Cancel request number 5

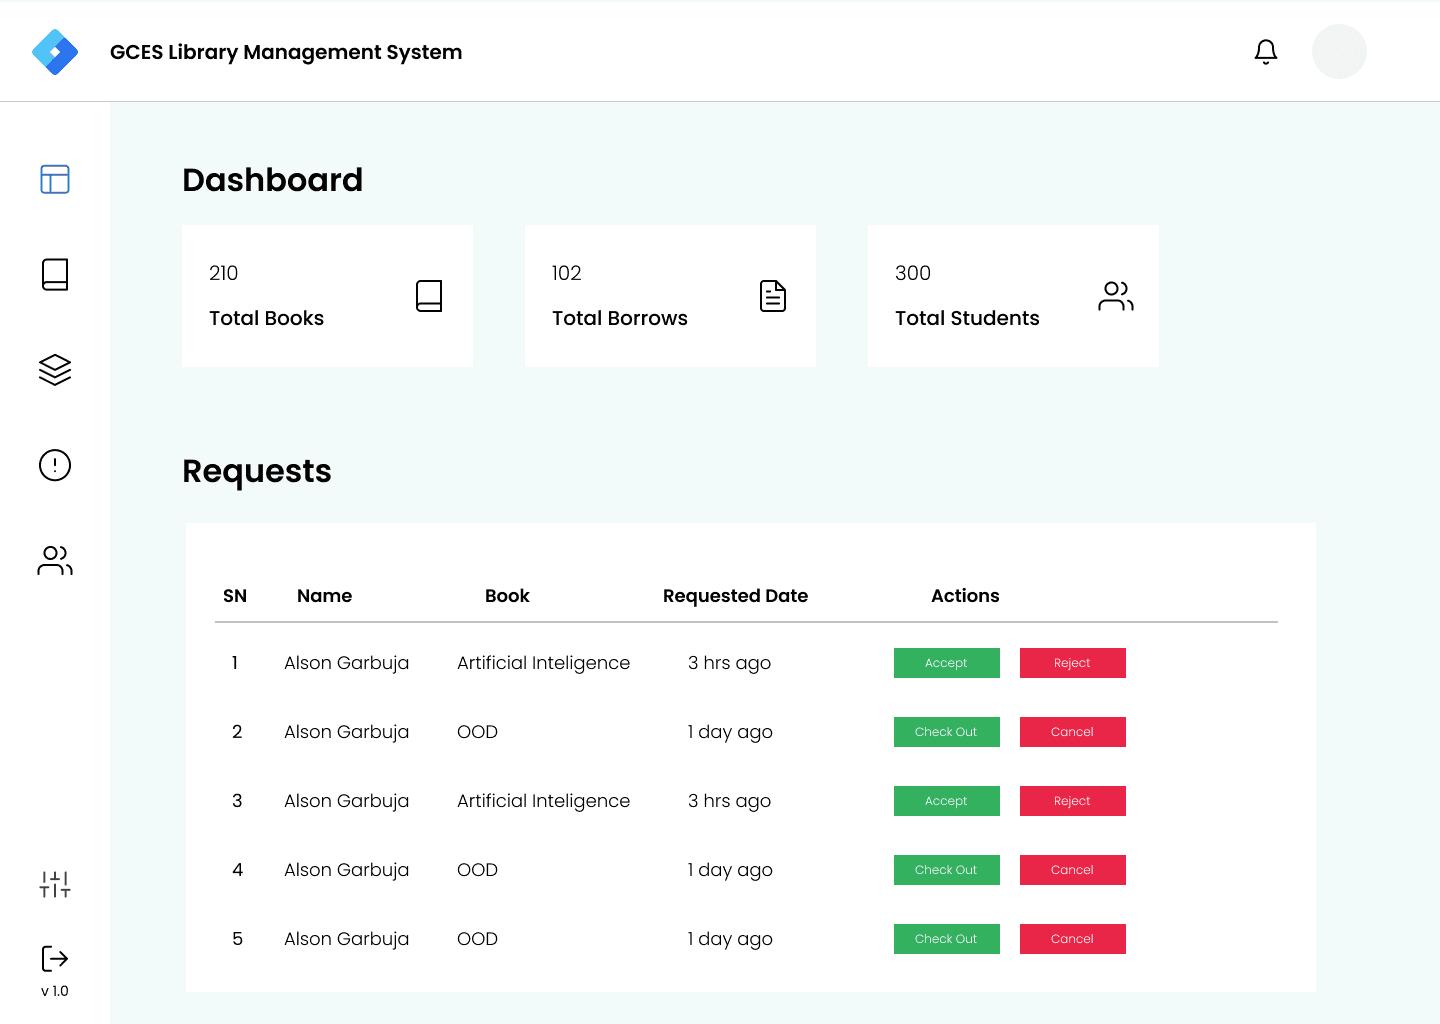click(x=1072, y=938)
